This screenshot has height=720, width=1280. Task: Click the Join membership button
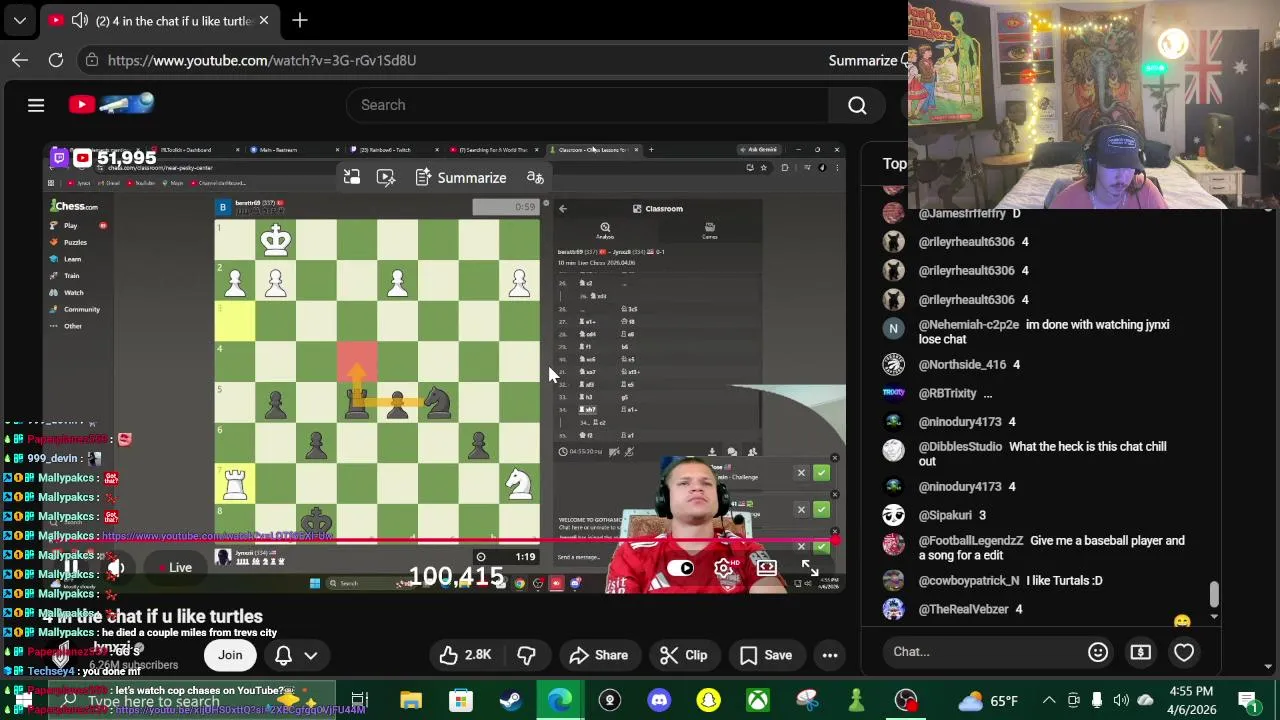pos(230,655)
